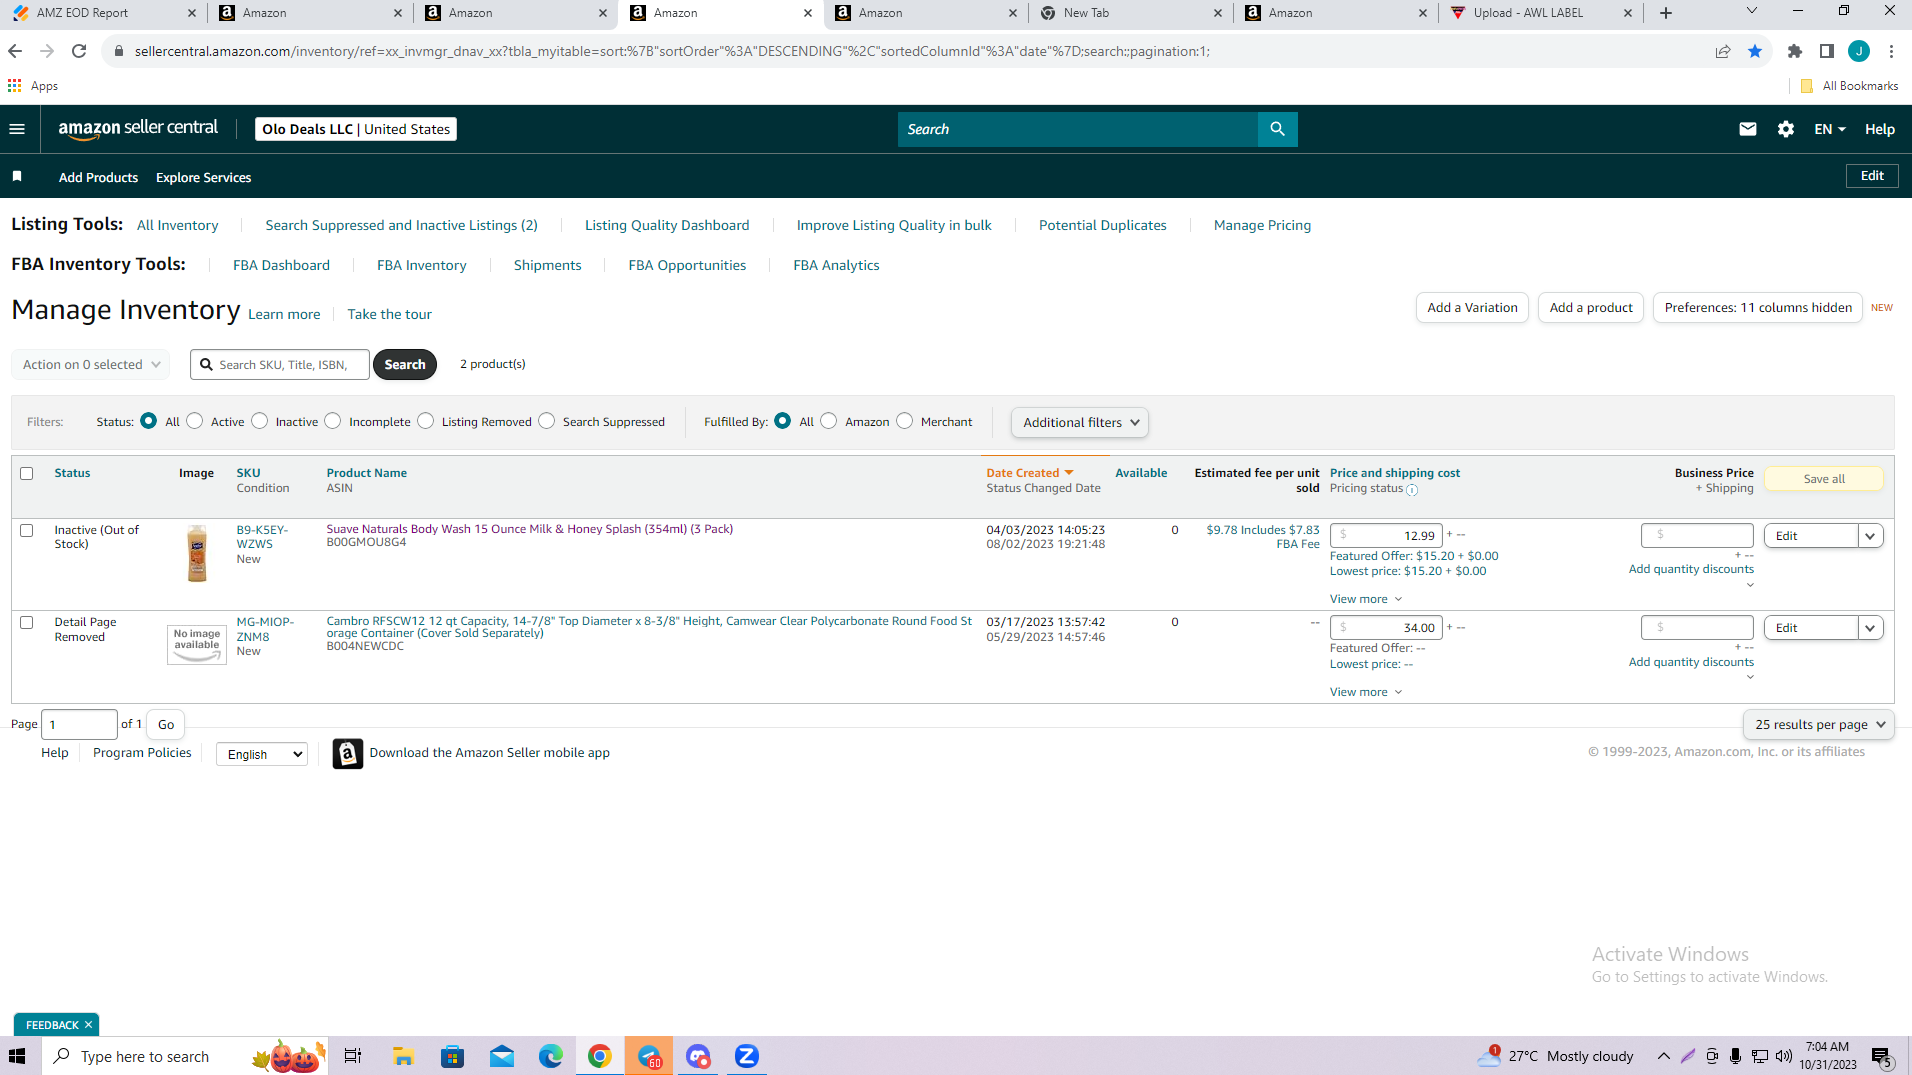Go back using the browser back arrow
The image size is (1912, 1075).
point(15,51)
